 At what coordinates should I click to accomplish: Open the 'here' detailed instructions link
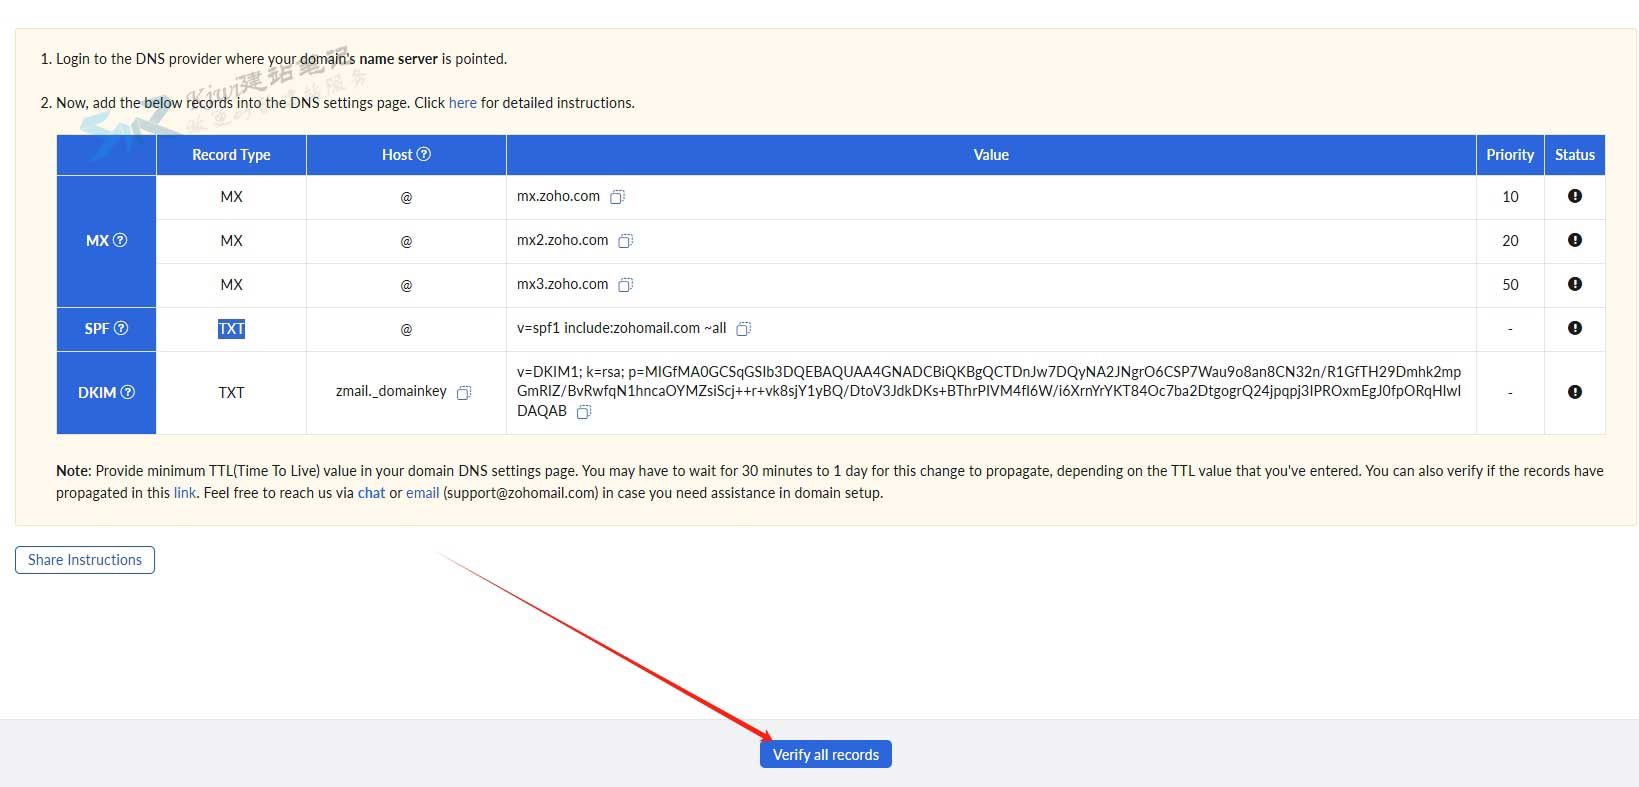pos(463,103)
